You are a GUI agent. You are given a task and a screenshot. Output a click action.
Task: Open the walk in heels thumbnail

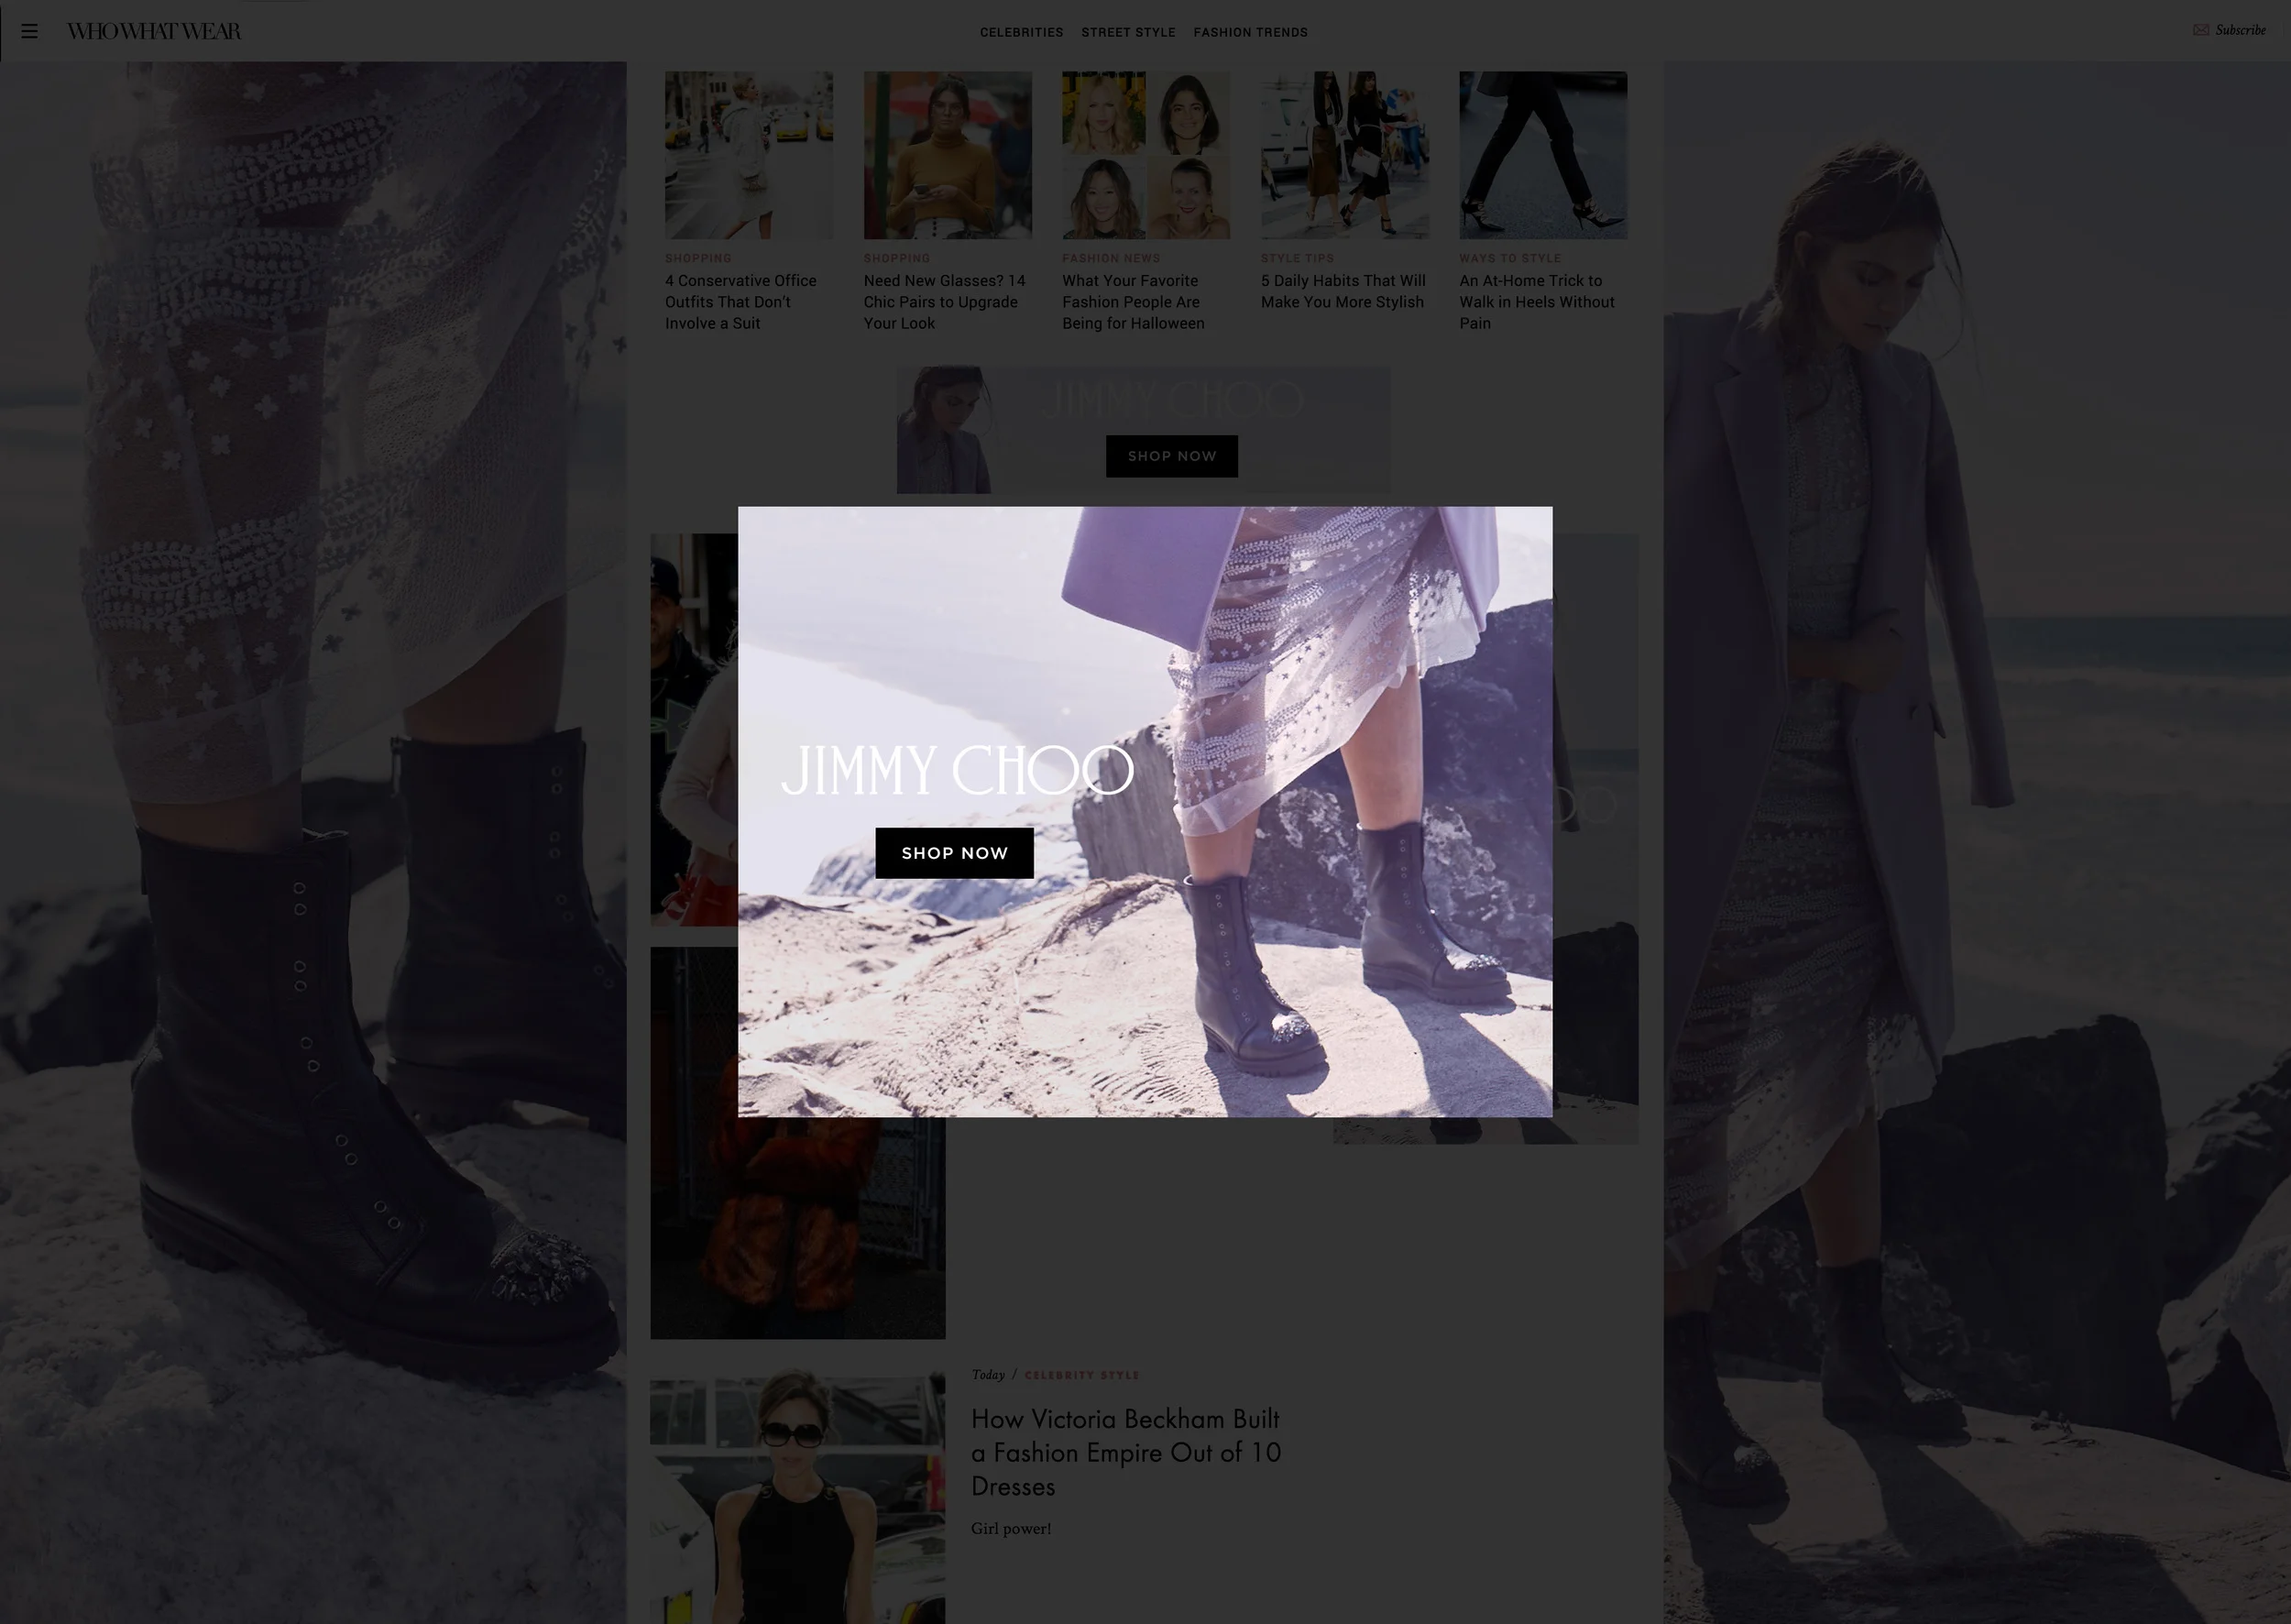(1543, 155)
